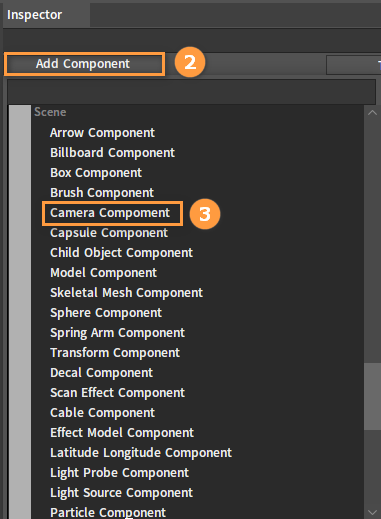Add Spring Arm Component

point(117,333)
